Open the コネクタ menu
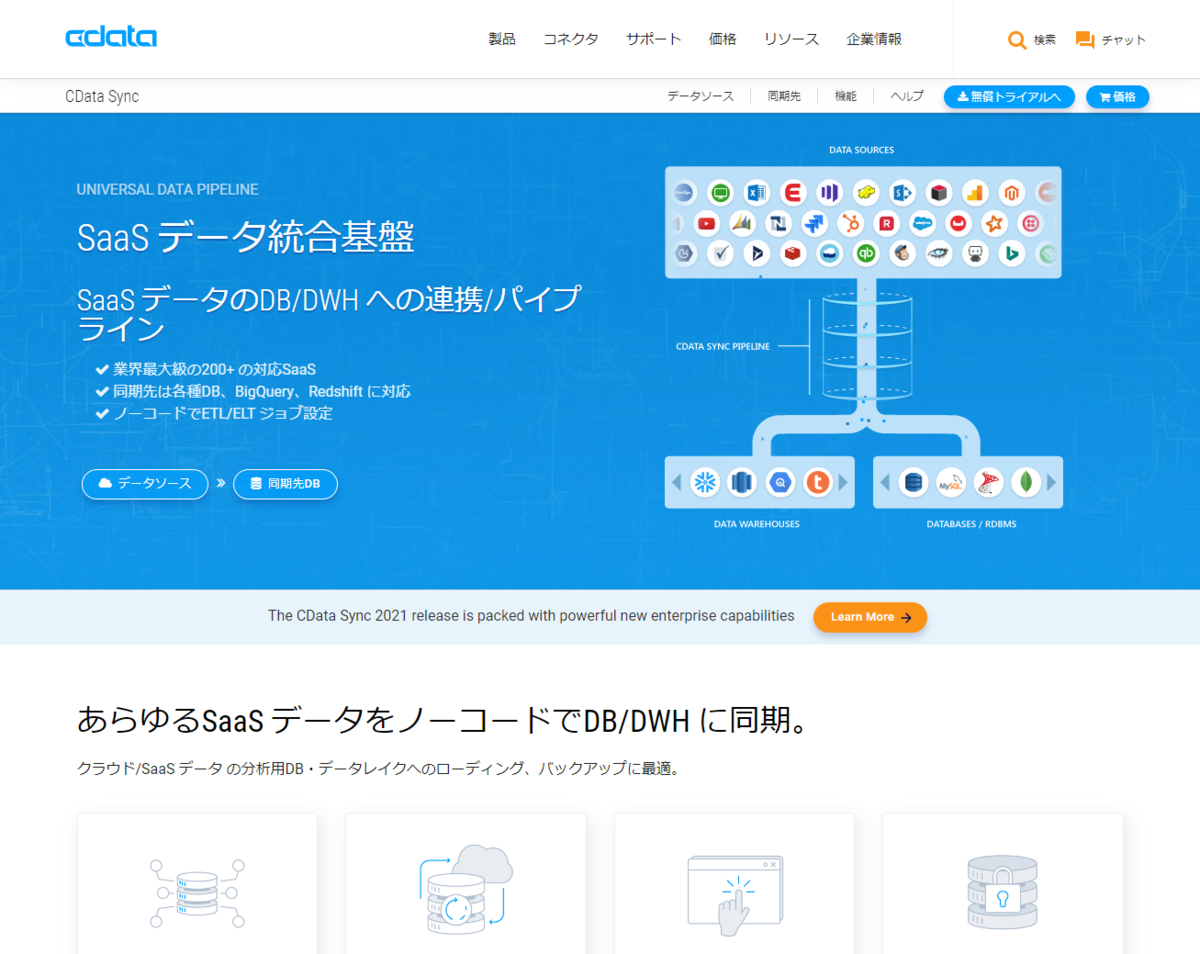The width and height of the screenshot is (1200, 954). click(x=571, y=39)
